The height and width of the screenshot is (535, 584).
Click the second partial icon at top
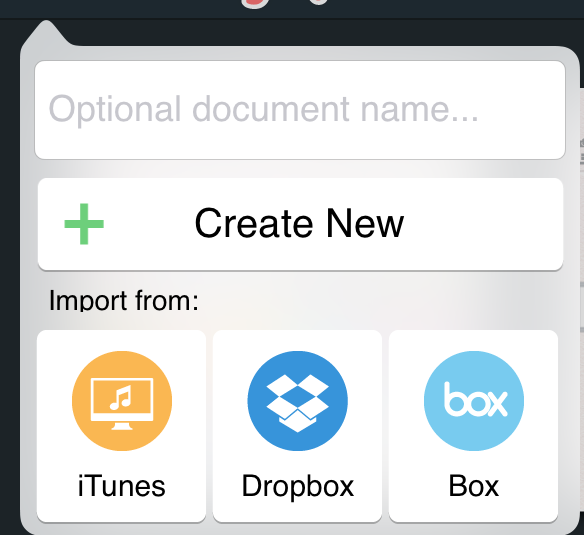[319, 2]
